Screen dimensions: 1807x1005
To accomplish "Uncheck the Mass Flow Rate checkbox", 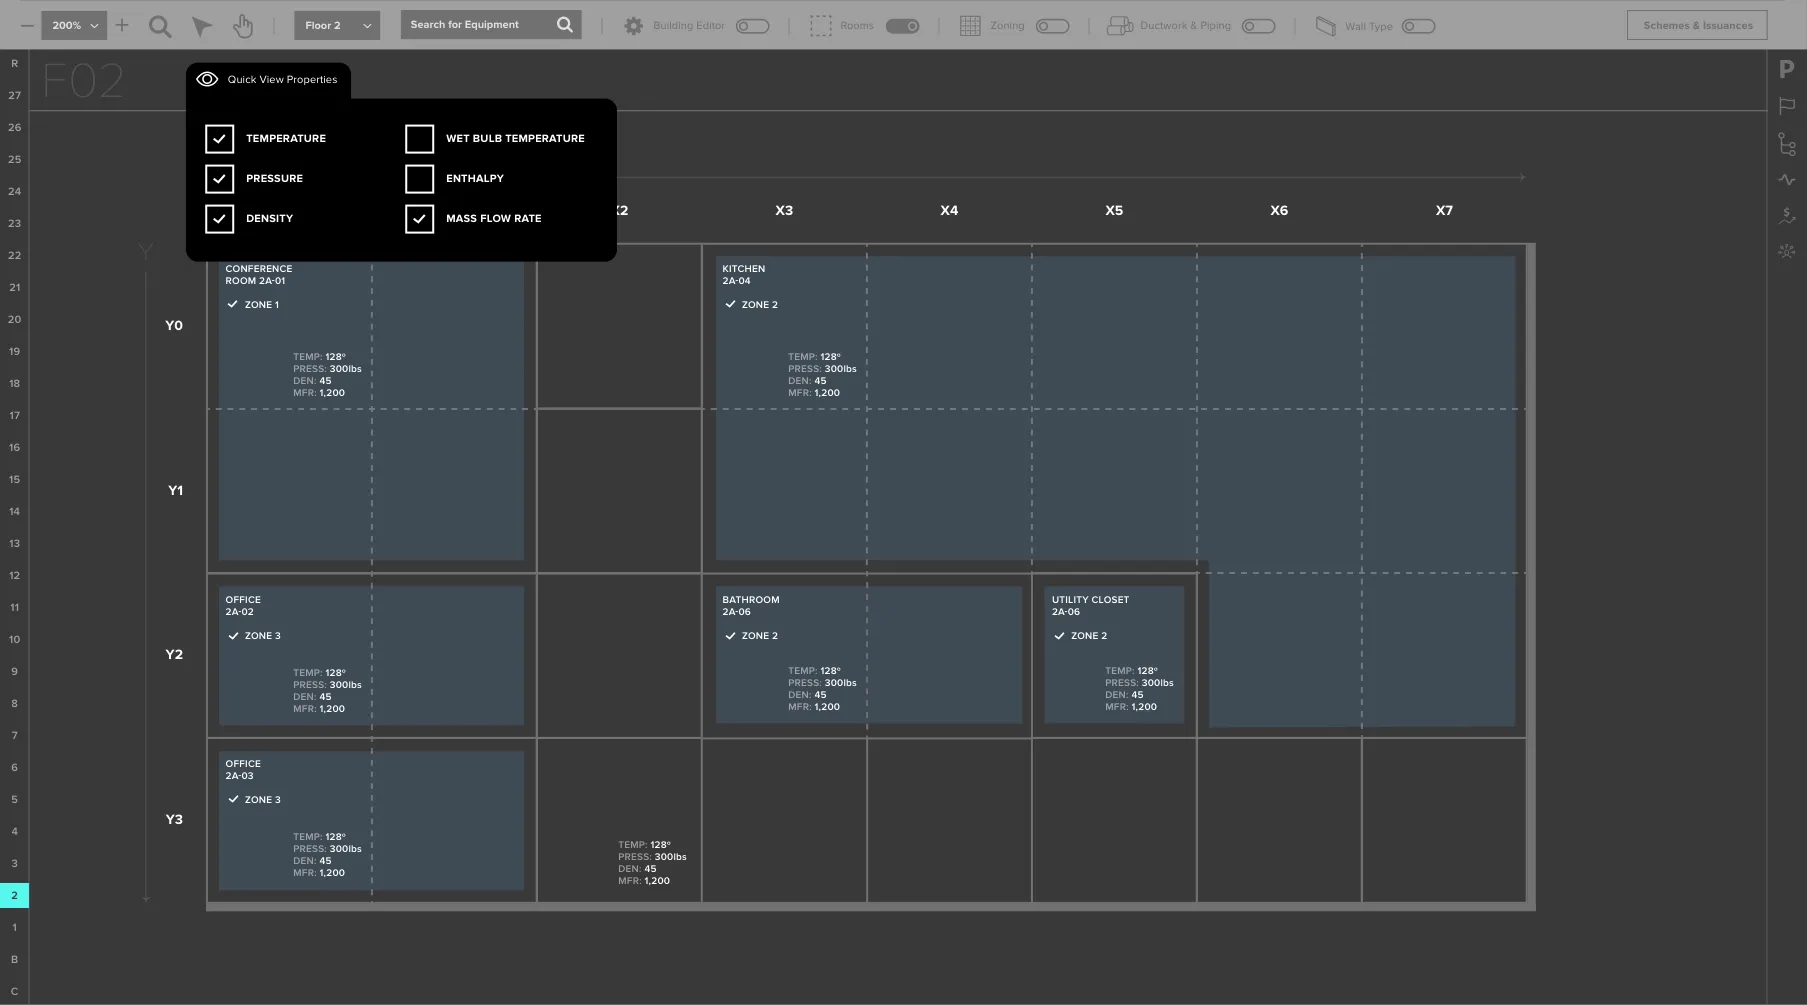I will (419, 218).
